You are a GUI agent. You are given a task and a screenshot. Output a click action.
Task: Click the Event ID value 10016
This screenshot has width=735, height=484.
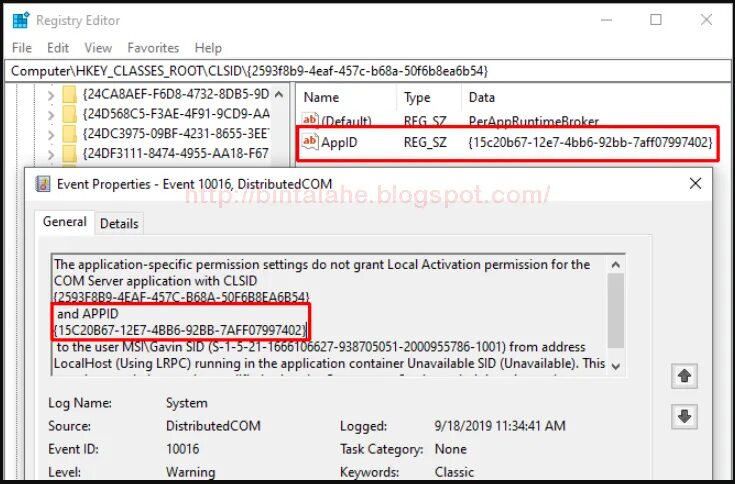[182, 449]
